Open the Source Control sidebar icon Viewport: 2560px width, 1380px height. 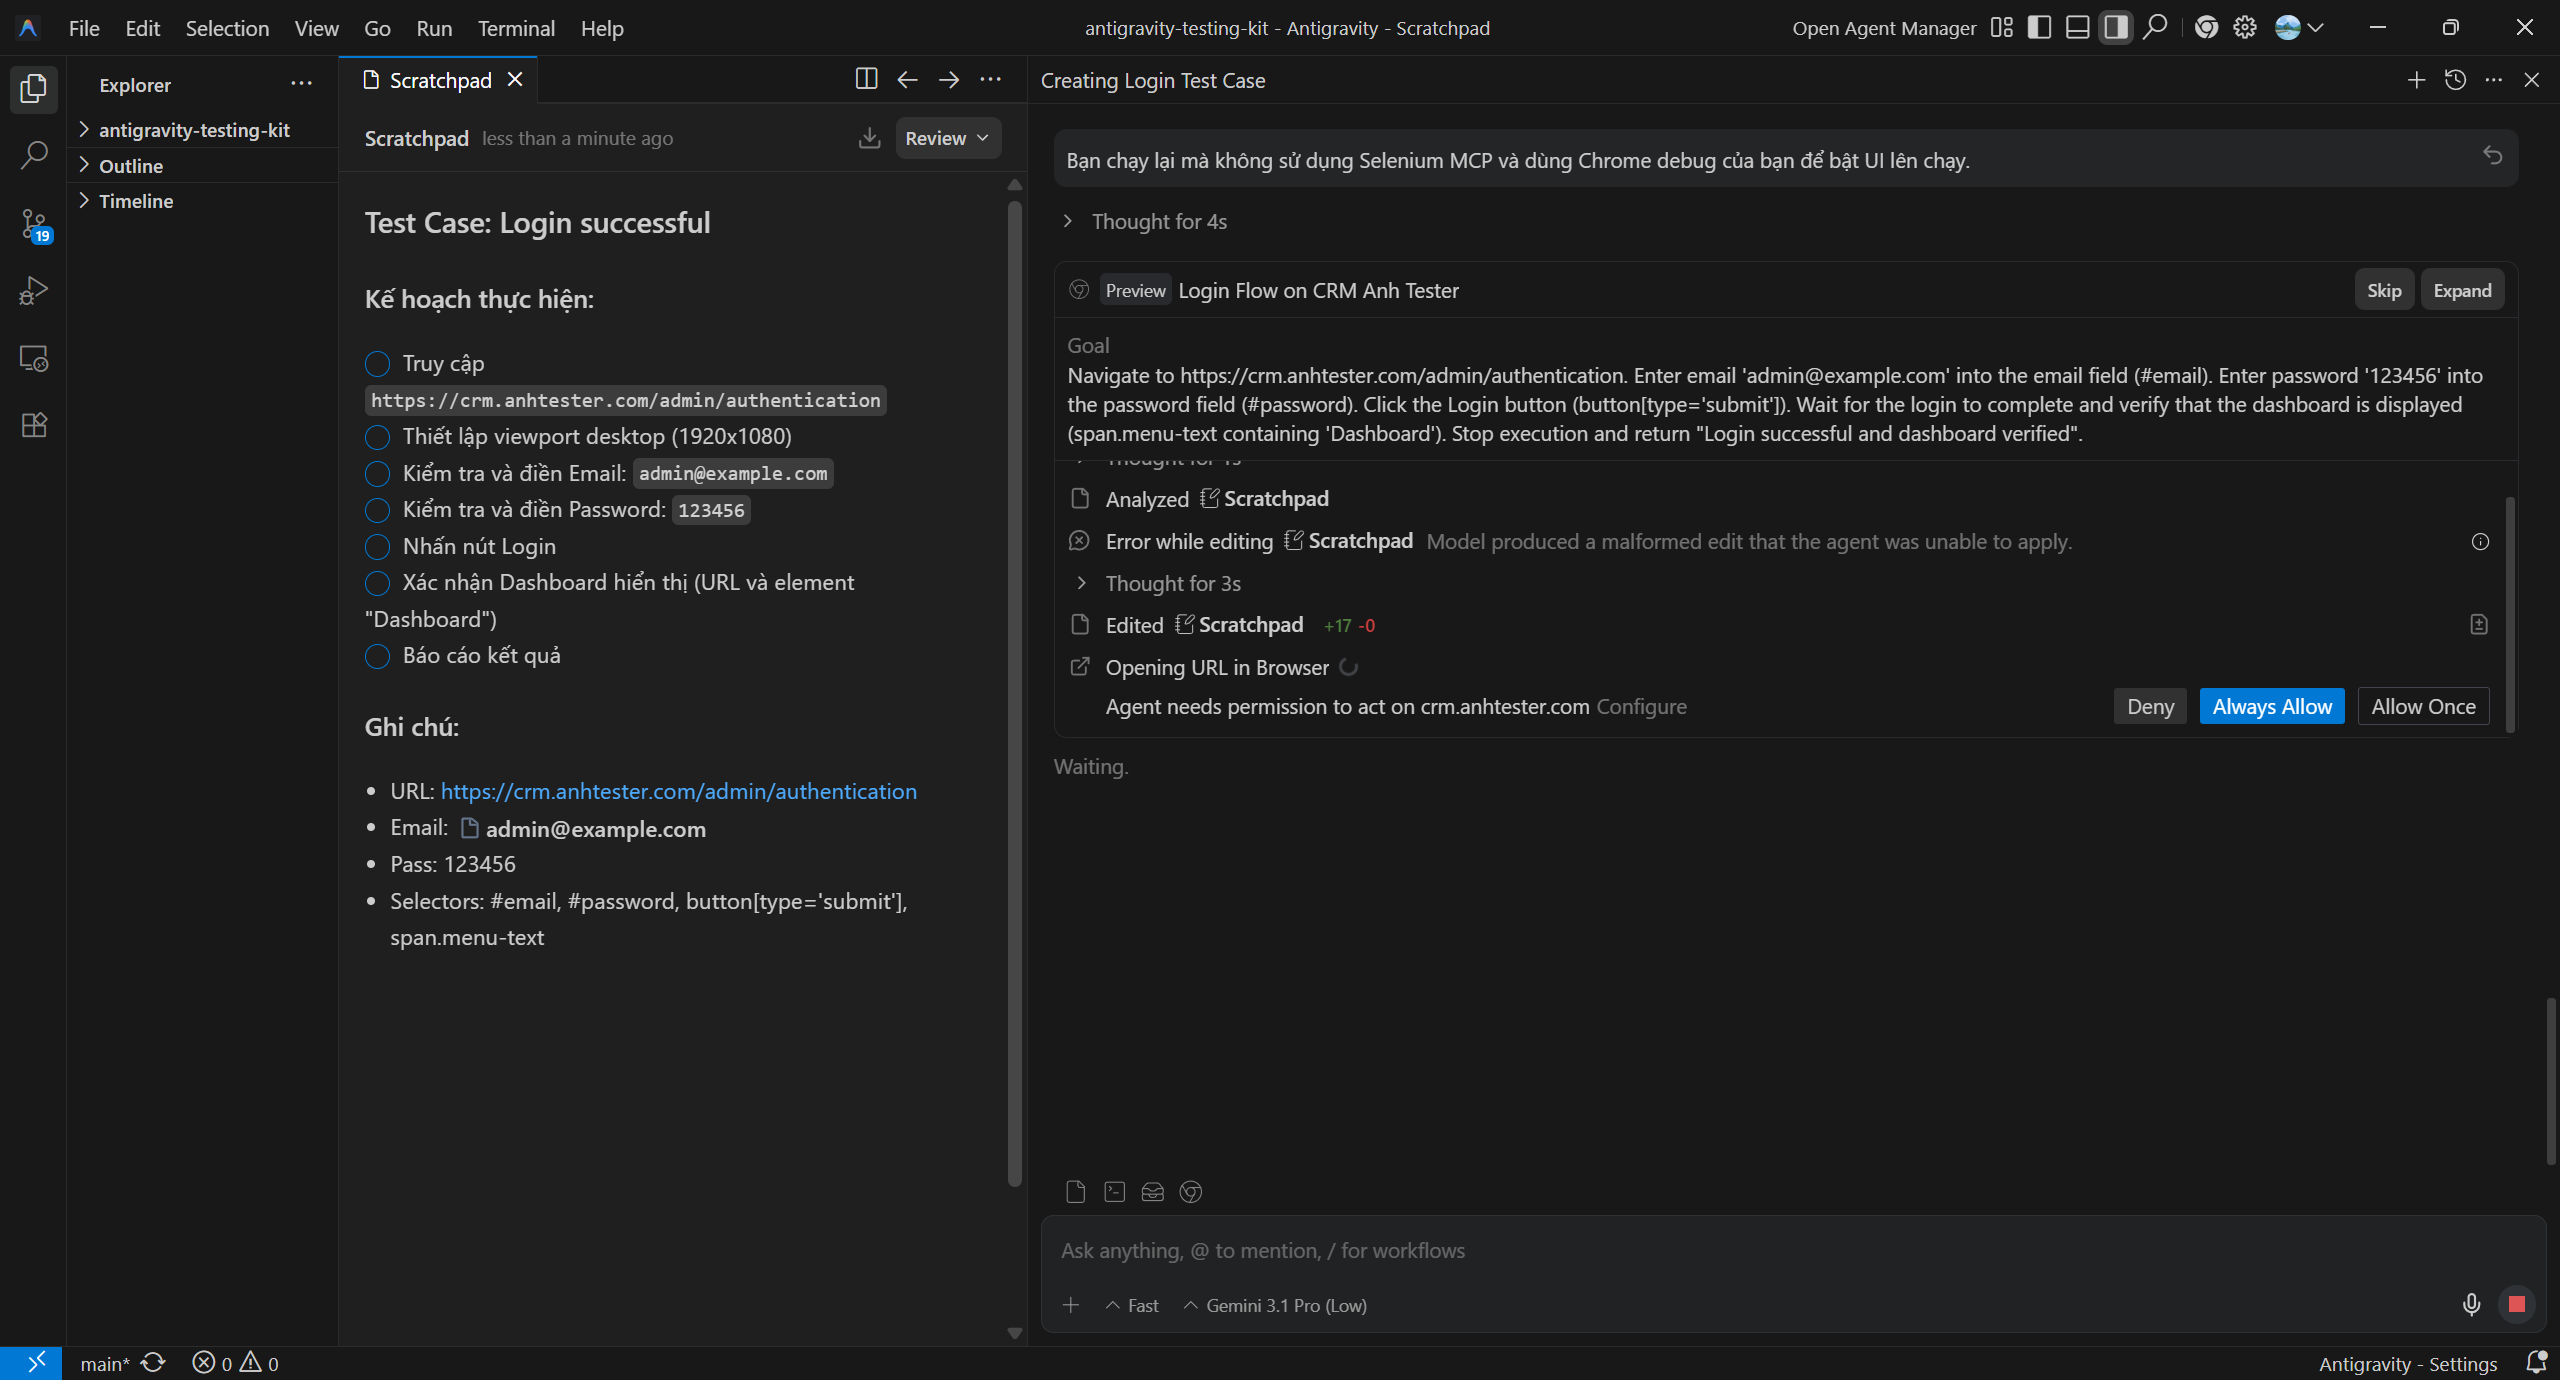[x=34, y=225]
